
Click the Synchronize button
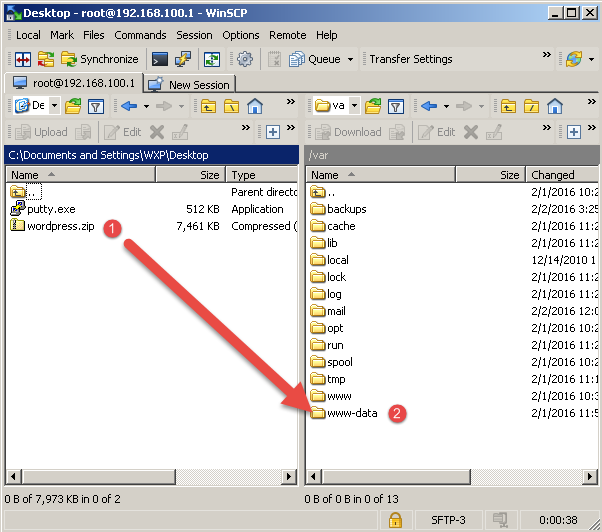pyautogui.click(x=99, y=59)
